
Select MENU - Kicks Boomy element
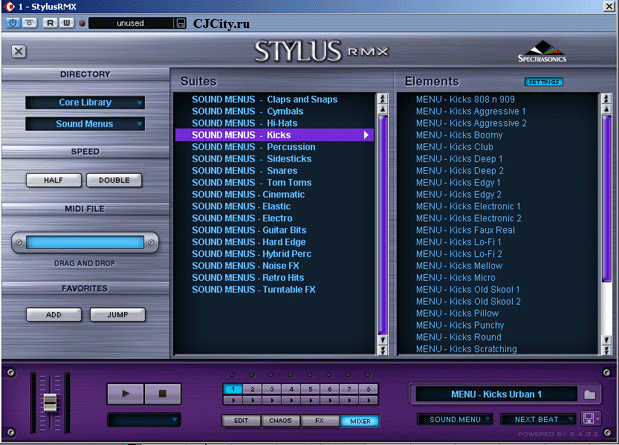tap(459, 135)
